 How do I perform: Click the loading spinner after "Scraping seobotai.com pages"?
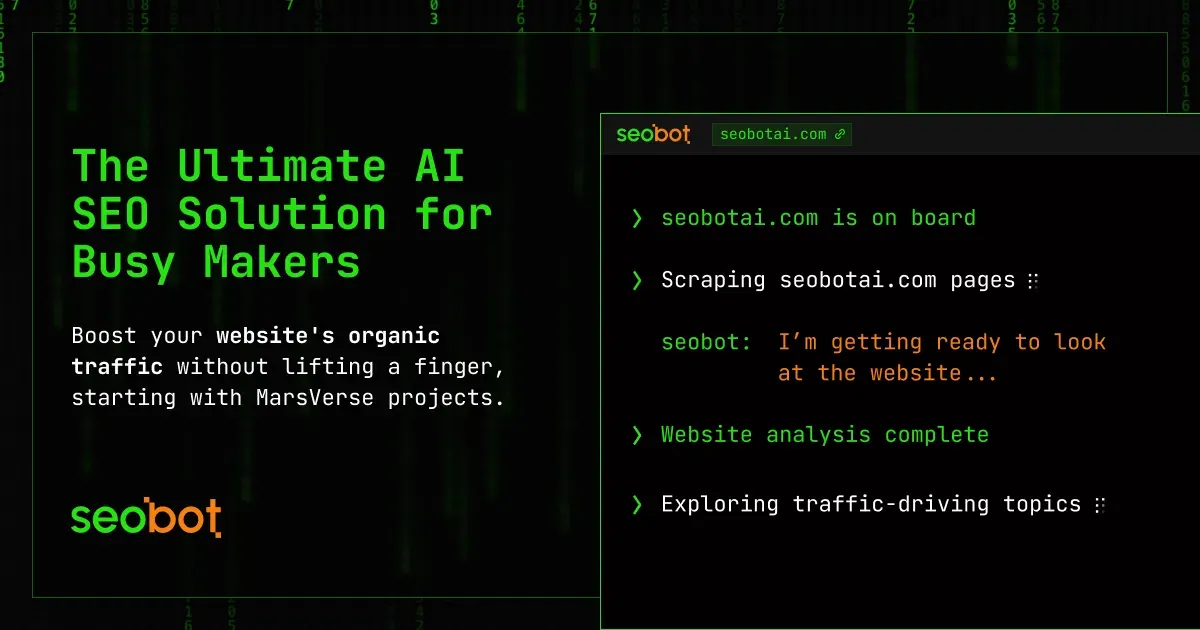(x=1033, y=281)
